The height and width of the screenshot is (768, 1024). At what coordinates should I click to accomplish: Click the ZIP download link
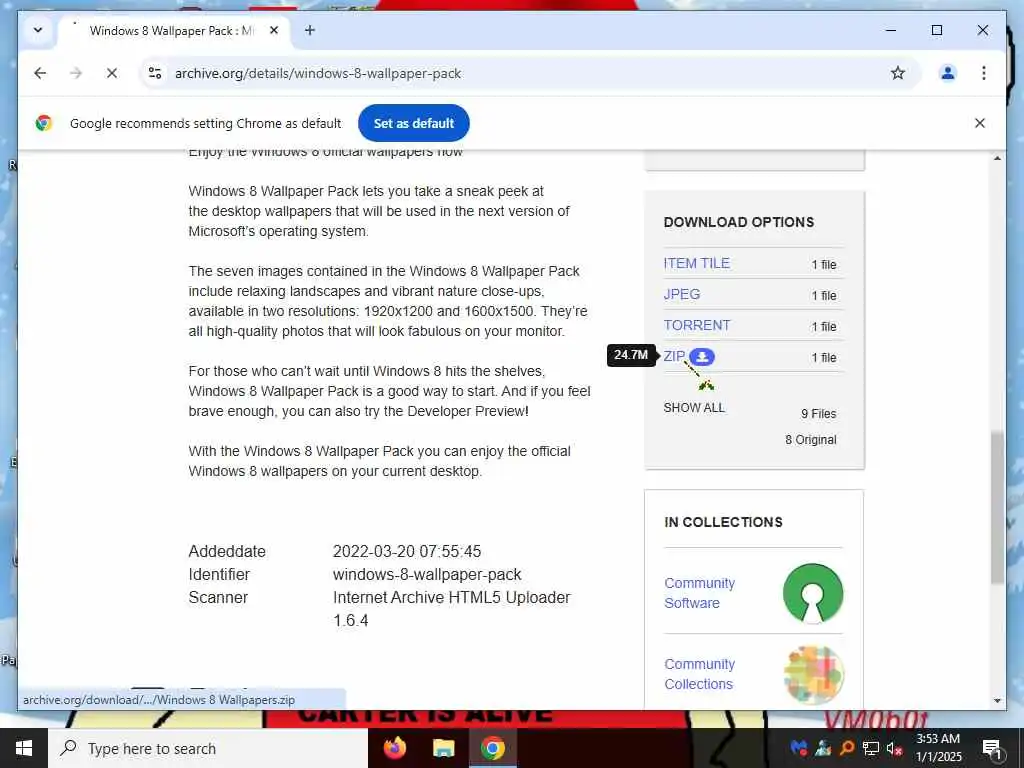click(x=673, y=356)
